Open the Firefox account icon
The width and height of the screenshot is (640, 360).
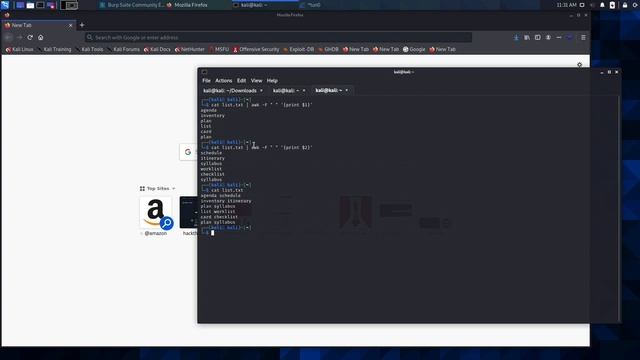click(548, 37)
